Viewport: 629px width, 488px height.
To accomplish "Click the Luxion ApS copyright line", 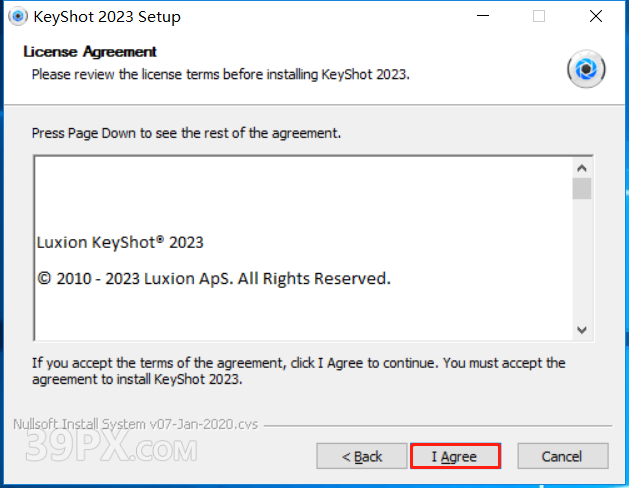I will coord(213,278).
